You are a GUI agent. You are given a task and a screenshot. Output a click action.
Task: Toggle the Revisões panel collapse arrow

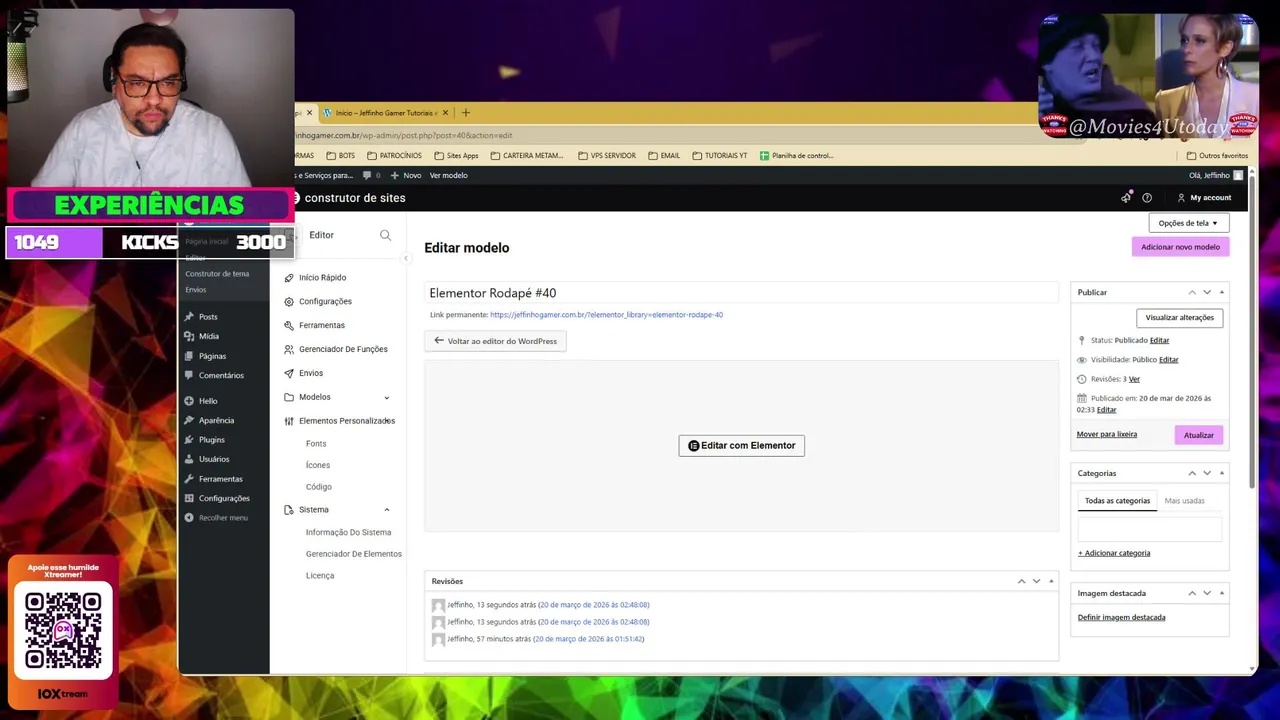(1051, 581)
